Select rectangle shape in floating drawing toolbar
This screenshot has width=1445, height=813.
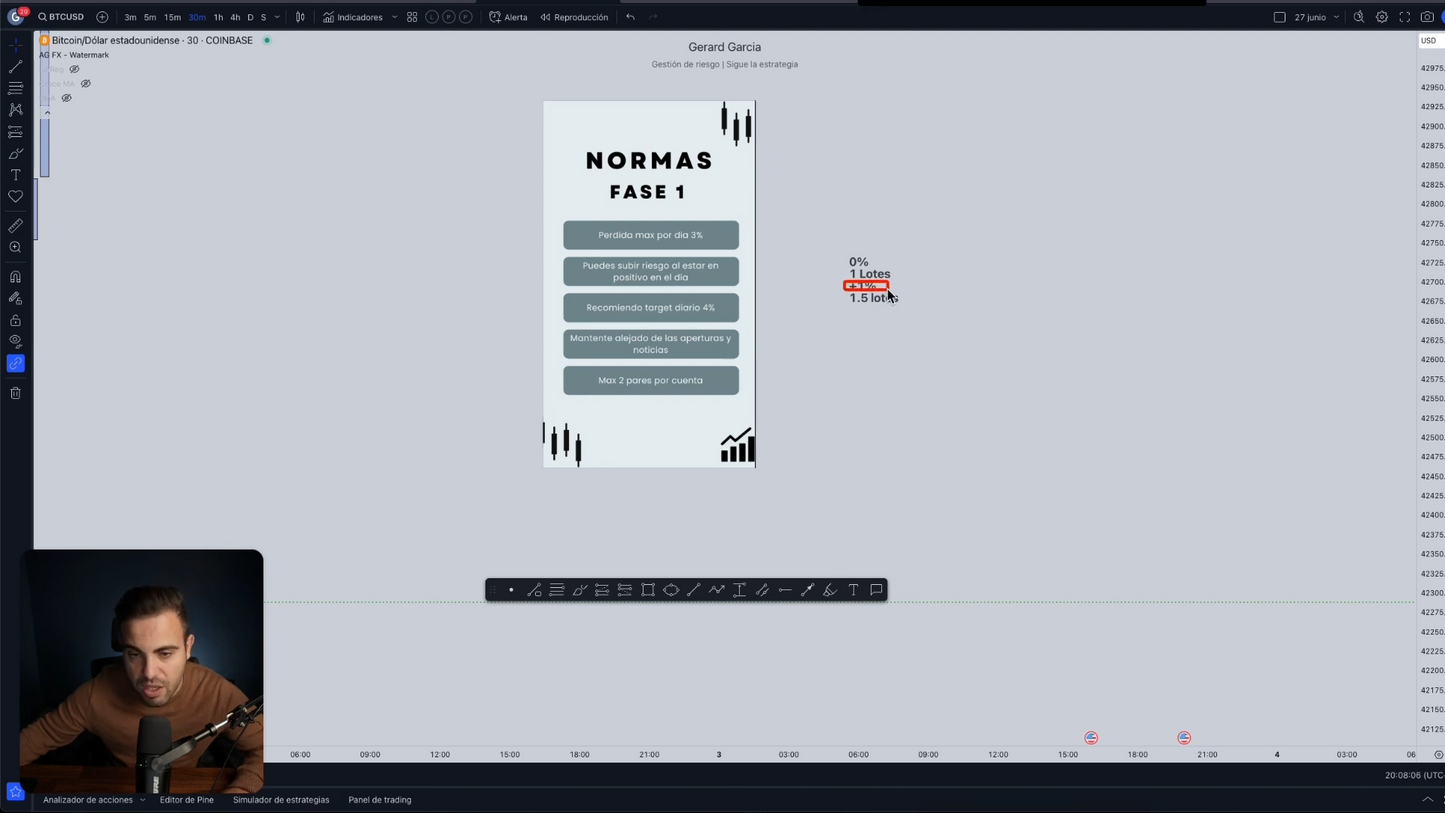(648, 590)
